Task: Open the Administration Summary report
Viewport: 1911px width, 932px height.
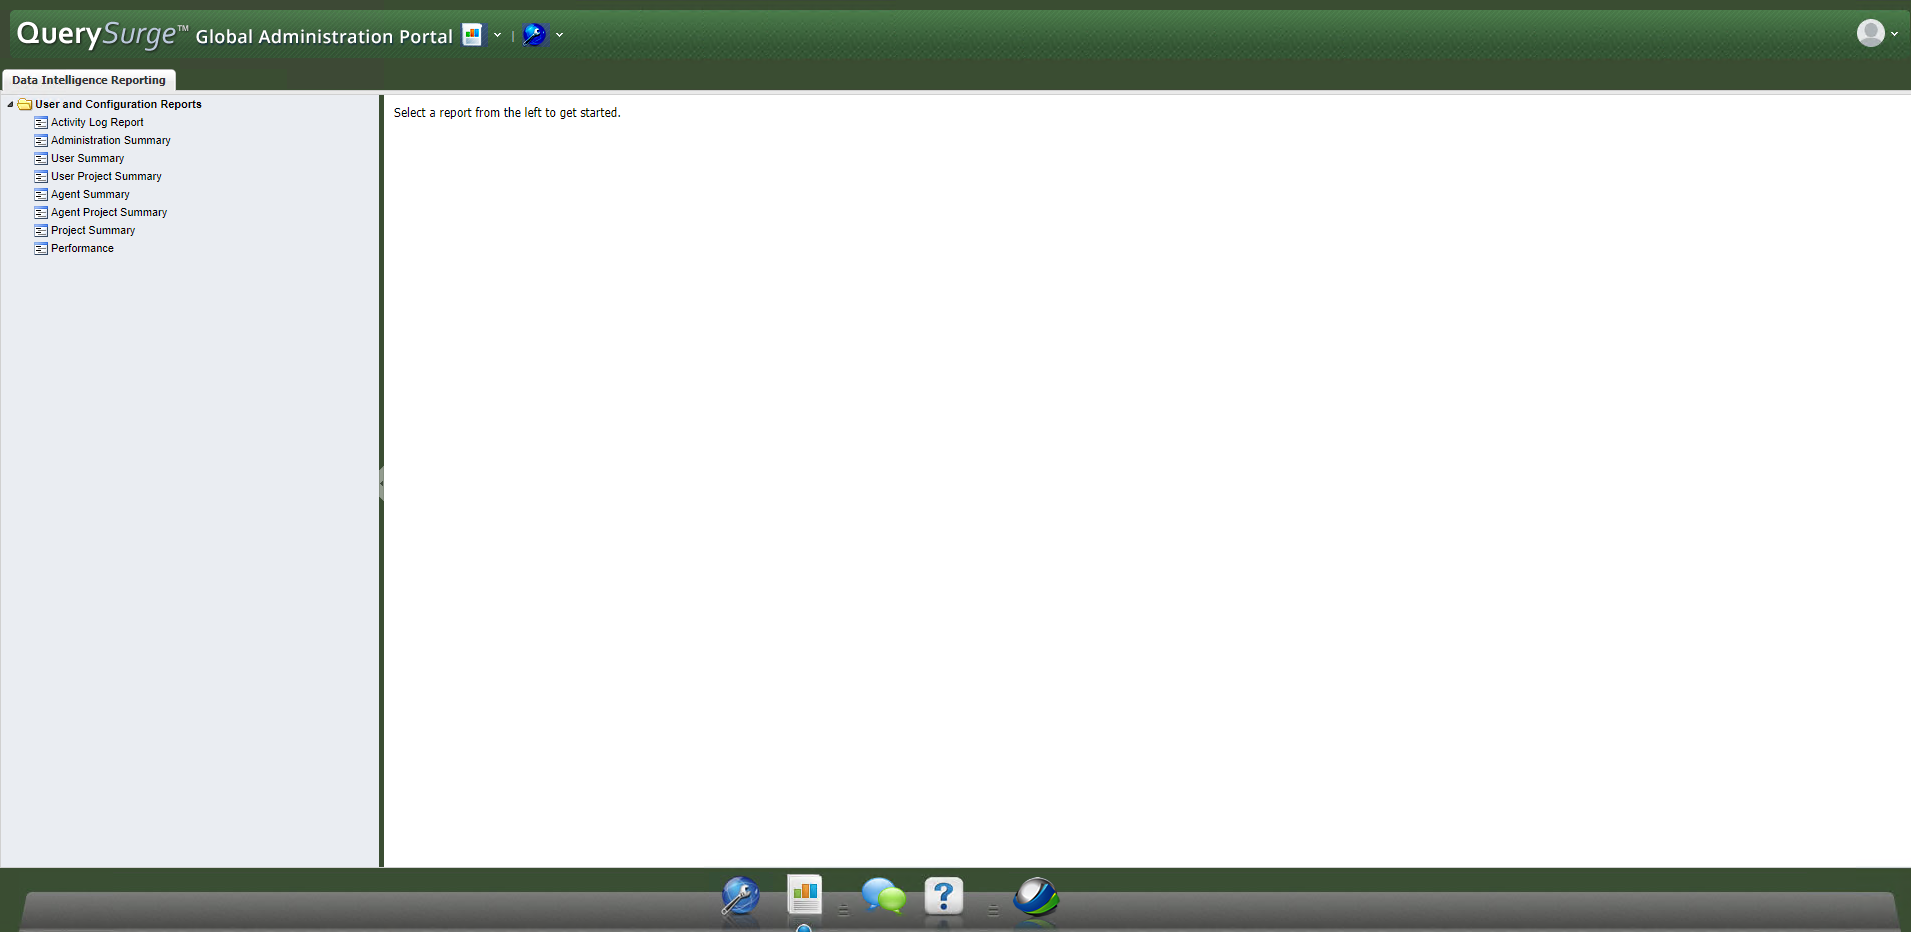Action: tap(111, 140)
